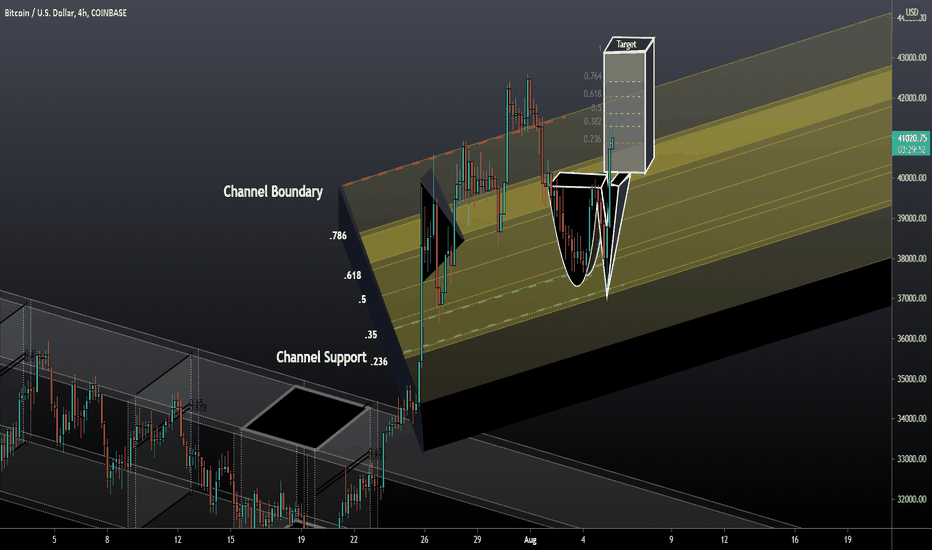This screenshot has height=550, width=932.
Task: Select the Channel Boundary text label
Action: click(x=273, y=191)
